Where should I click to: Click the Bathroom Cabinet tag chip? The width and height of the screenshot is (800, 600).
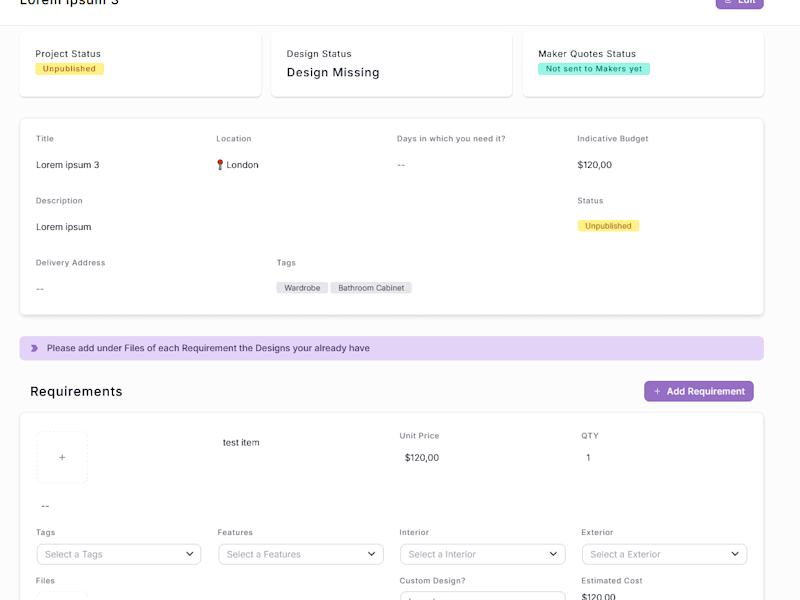[x=371, y=288]
